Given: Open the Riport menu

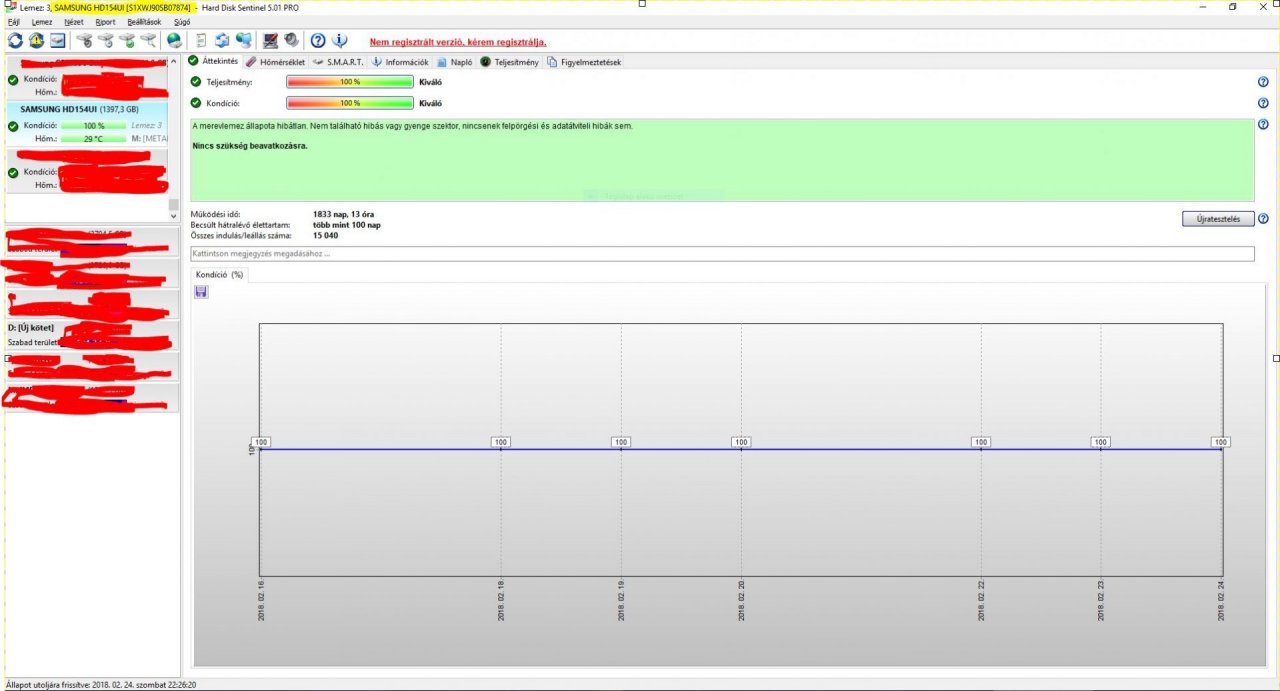Looking at the screenshot, I should 105,21.
